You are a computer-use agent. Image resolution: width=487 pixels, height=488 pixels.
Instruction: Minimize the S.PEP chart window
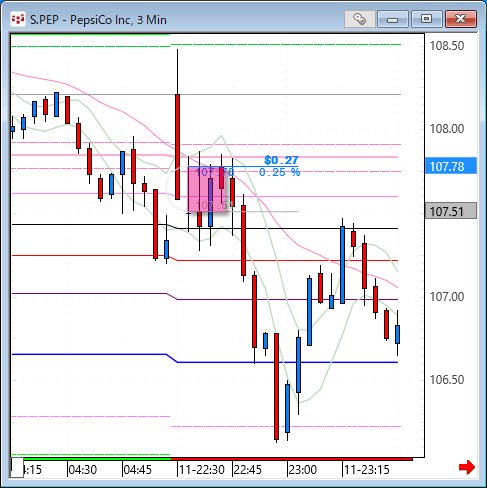[x=393, y=19]
